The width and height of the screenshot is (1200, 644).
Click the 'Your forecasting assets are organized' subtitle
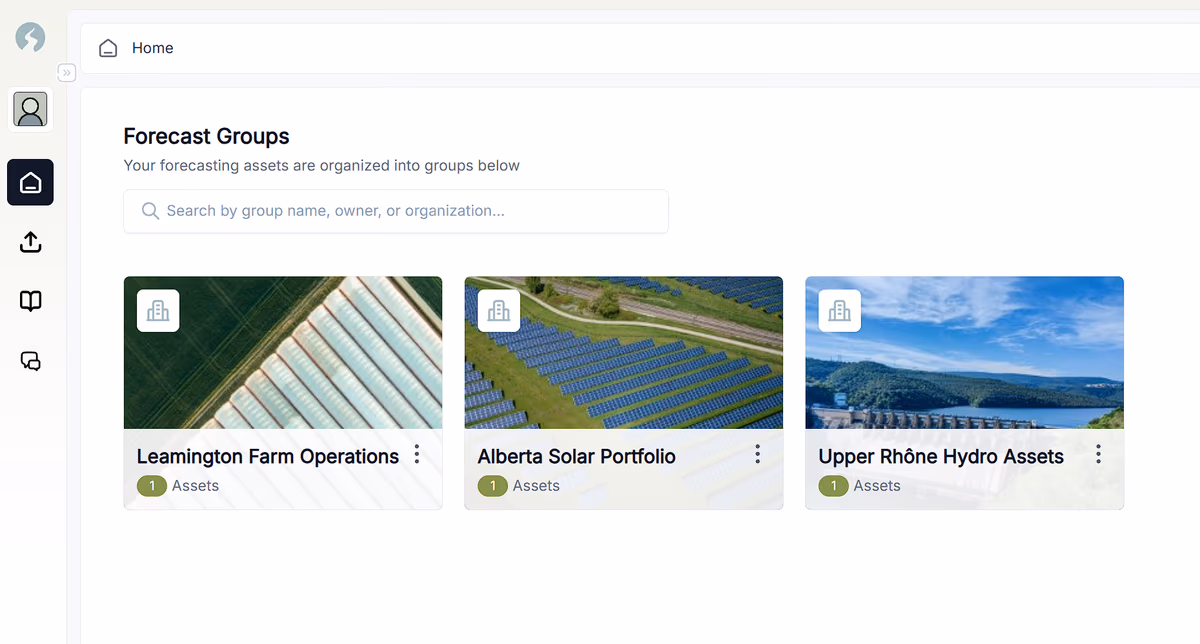click(x=322, y=166)
